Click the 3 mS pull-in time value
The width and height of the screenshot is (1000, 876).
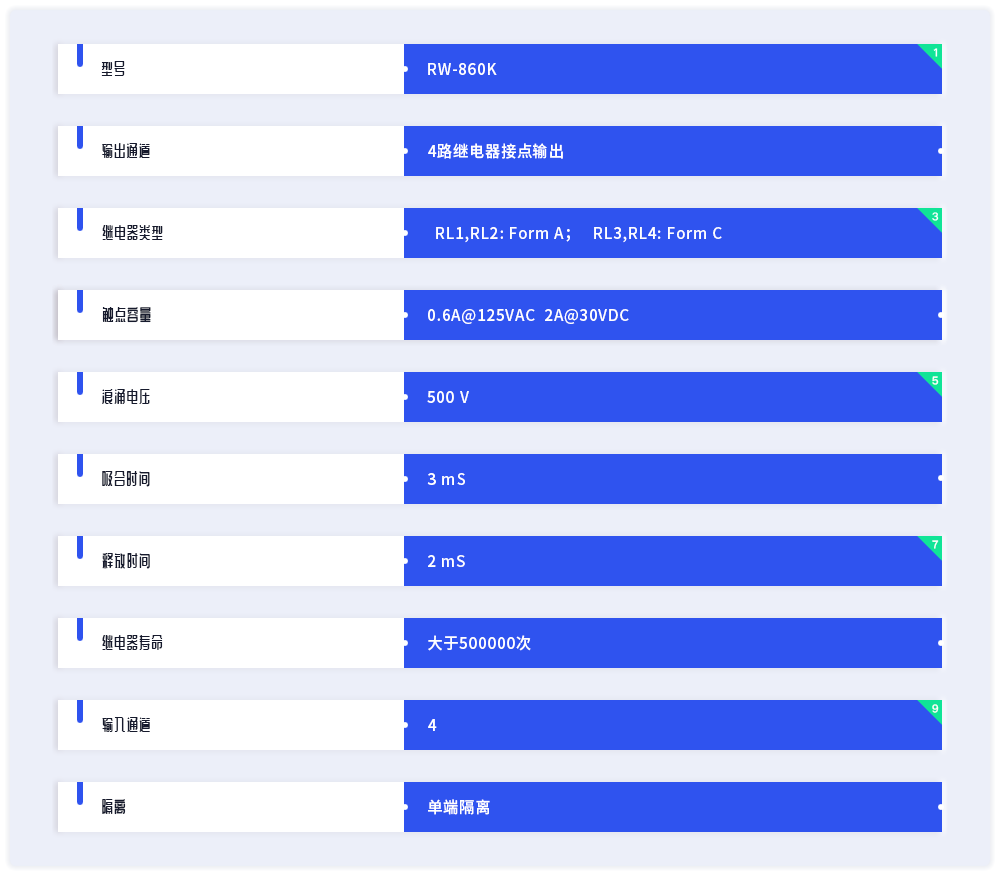[x=446, y=479]
